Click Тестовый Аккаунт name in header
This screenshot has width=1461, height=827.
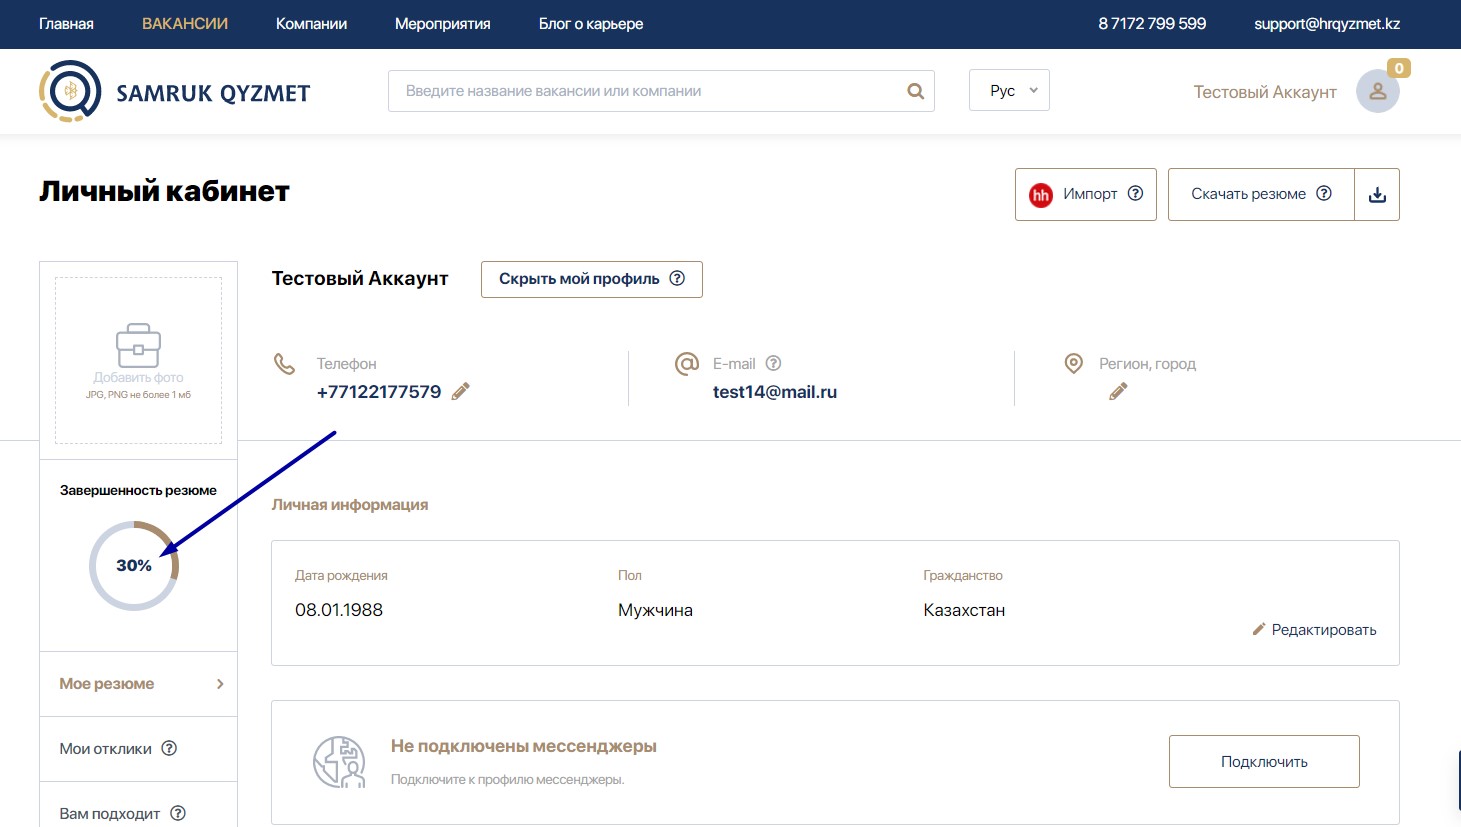point(1265,92)
